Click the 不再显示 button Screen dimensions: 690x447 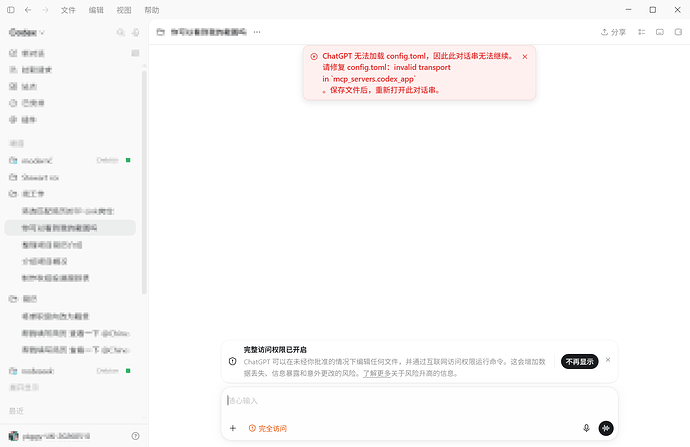[580, 362]
